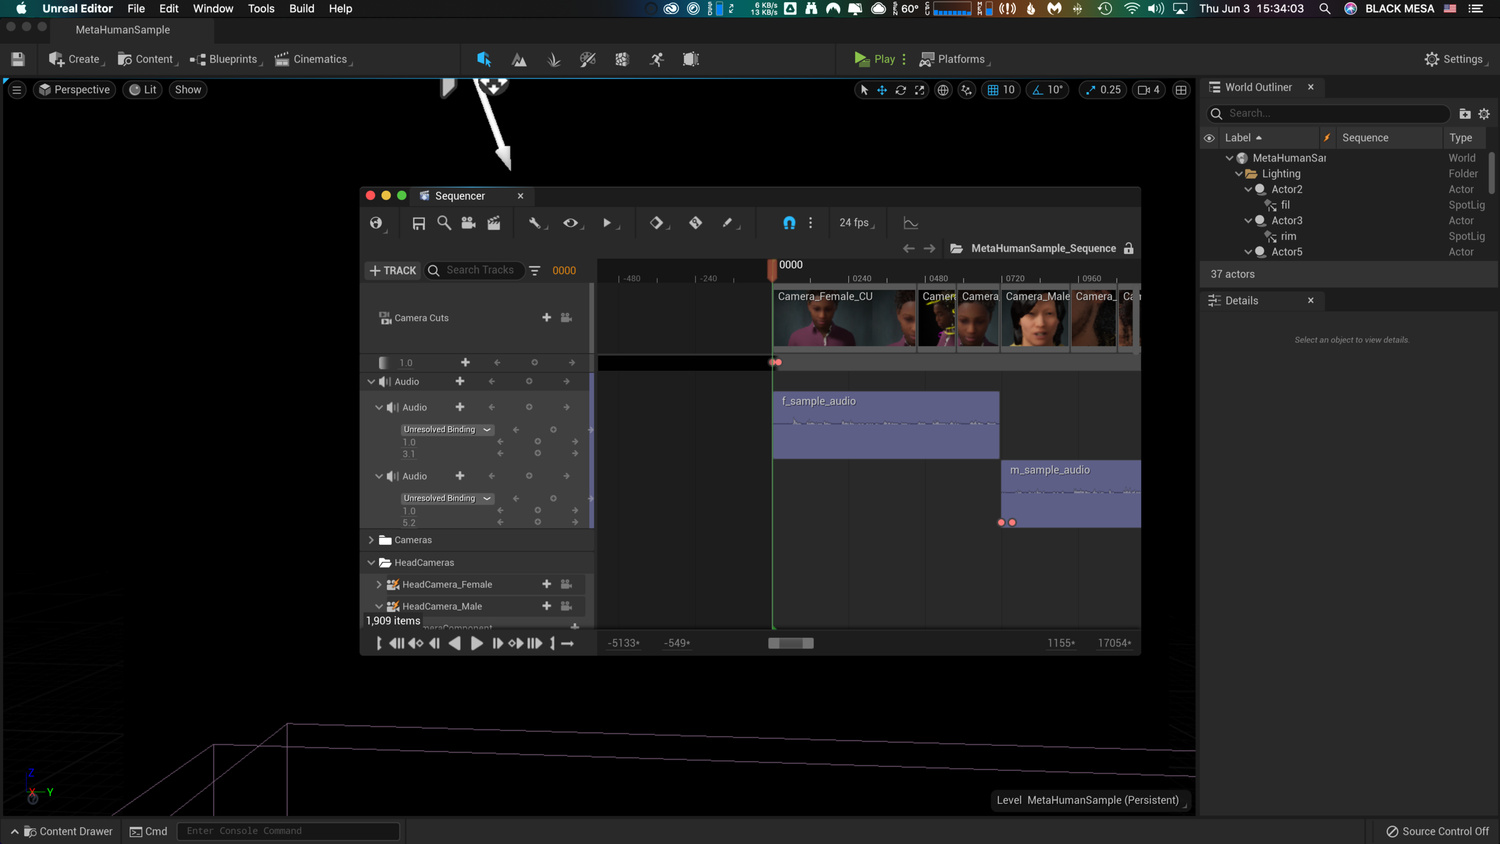Enable the keyframe auto-key diamond icon
This screenshot has height=844, width=1500.
(657, 222)
